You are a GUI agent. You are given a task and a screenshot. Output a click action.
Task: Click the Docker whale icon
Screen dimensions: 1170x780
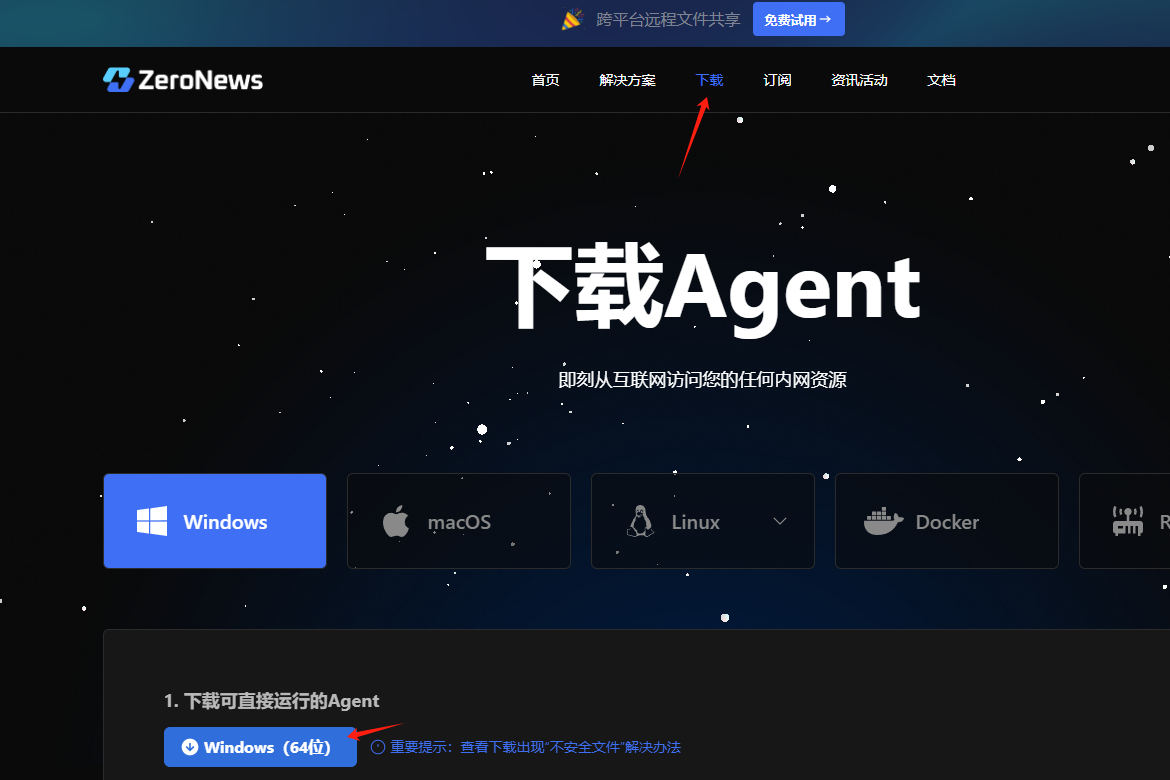click(883, 521)
